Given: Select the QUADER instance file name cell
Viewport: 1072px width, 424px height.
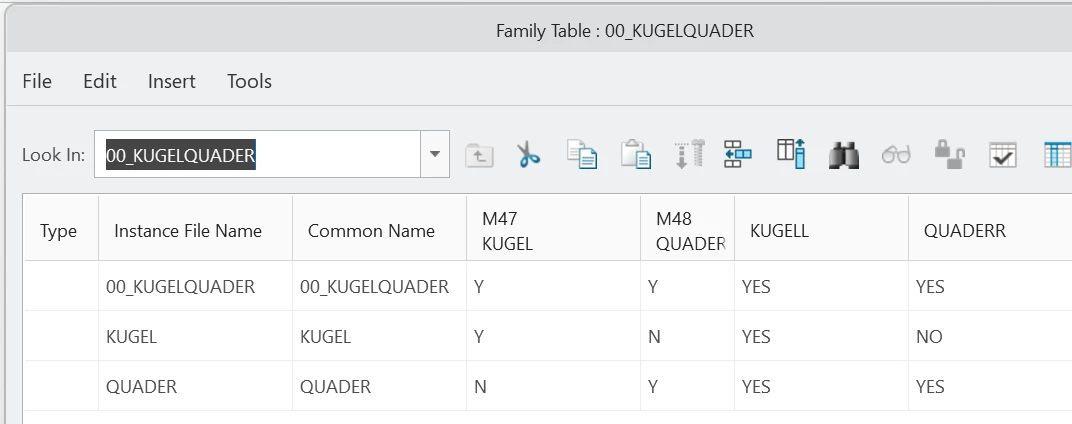Looking at the screenshot, I should (196, 386).
